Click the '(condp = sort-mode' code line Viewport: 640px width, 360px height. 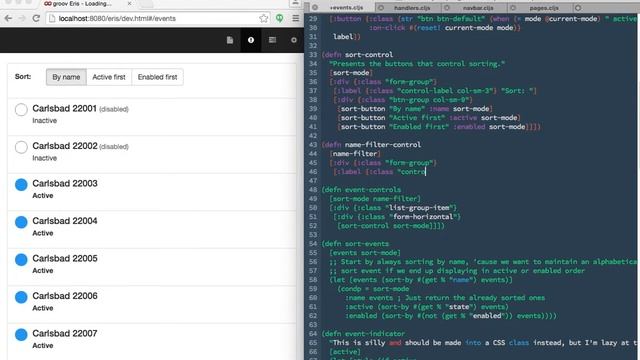pos(373,289)
